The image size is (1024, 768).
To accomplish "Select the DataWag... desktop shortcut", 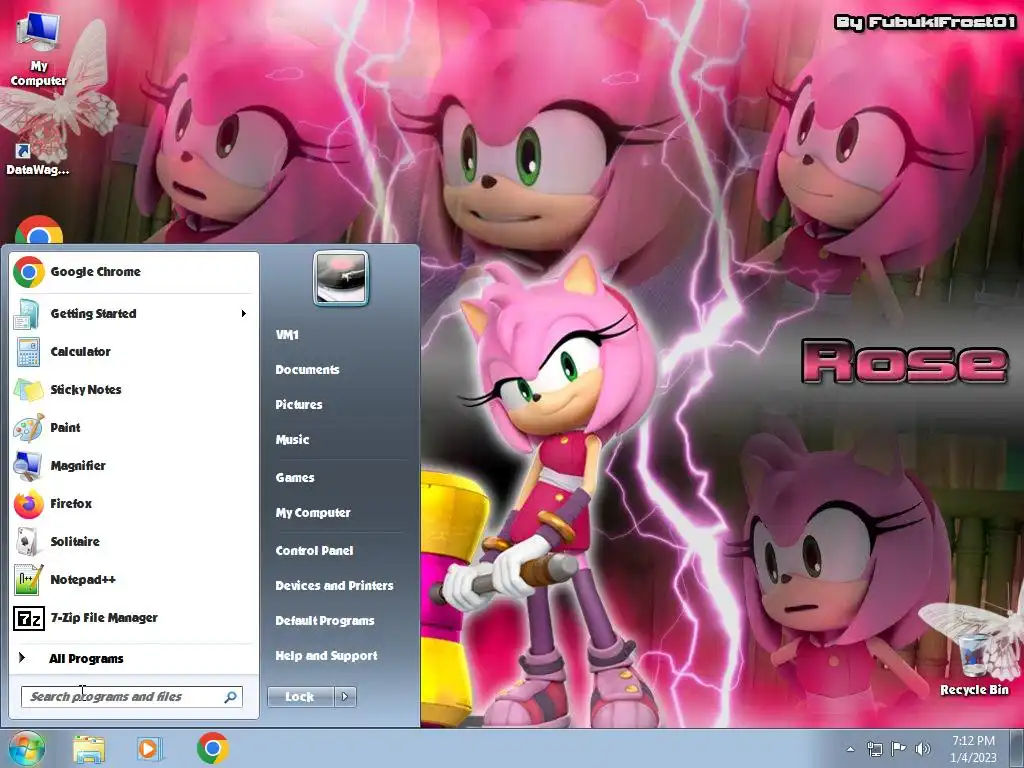I will (37, 159).
